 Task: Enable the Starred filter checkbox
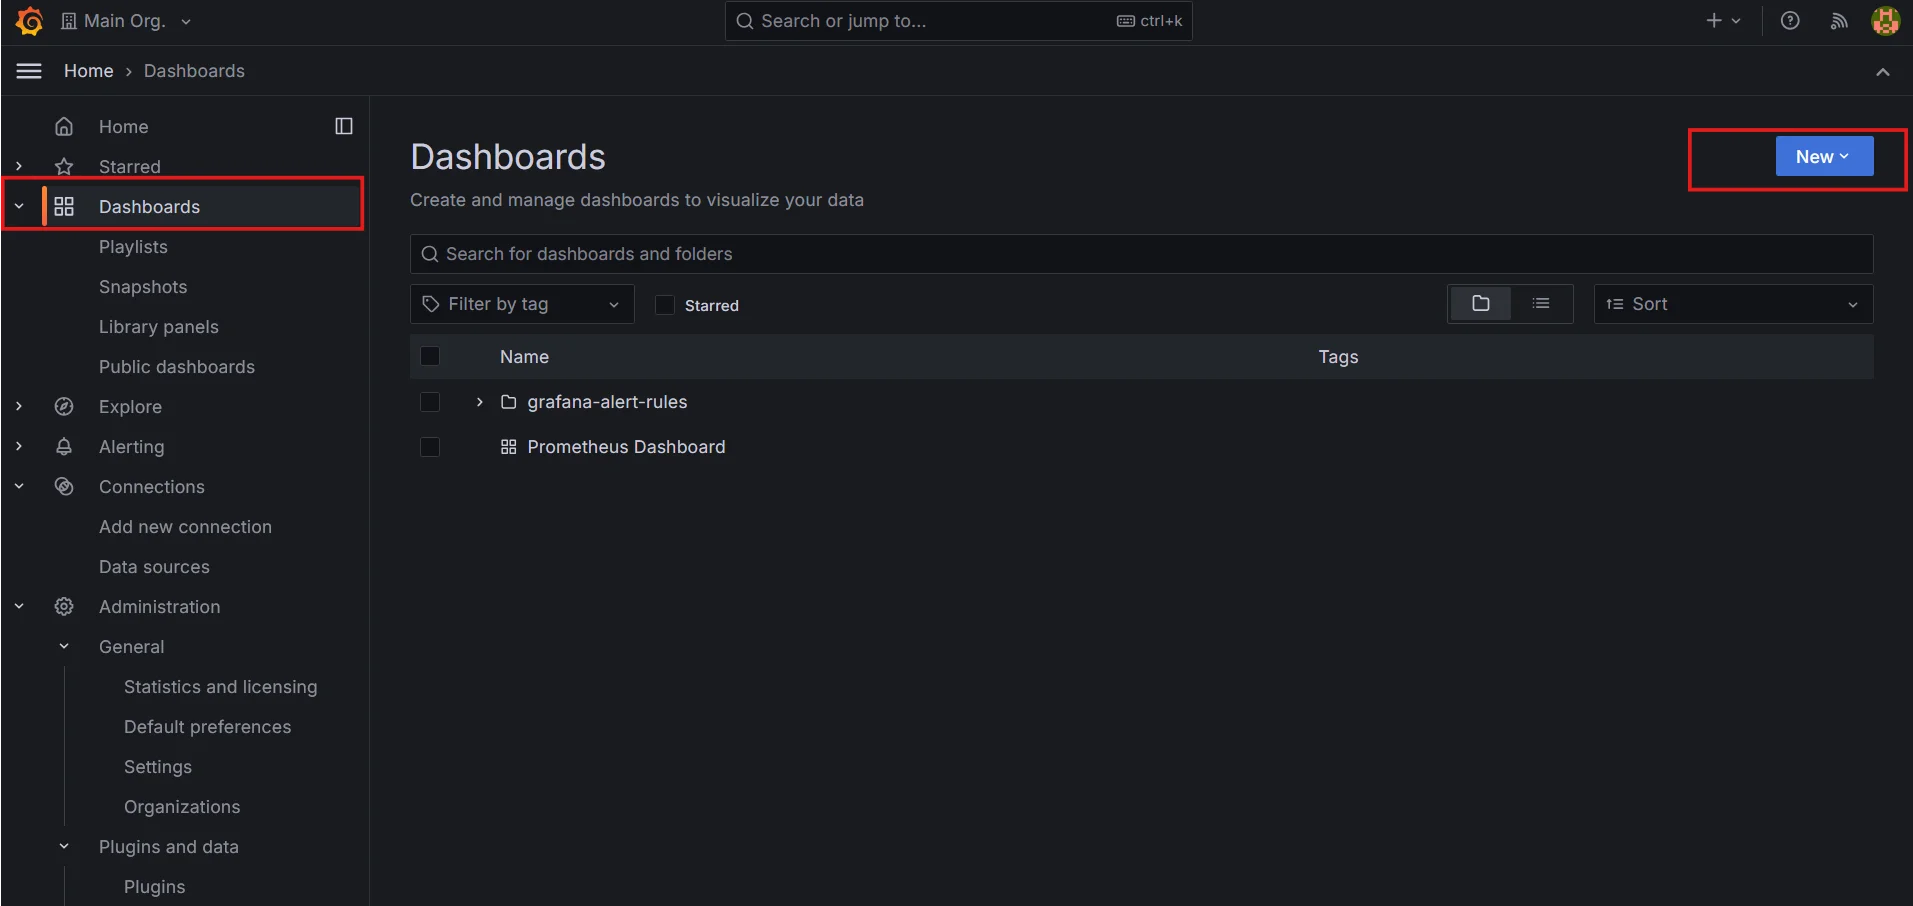coord(664,305)
